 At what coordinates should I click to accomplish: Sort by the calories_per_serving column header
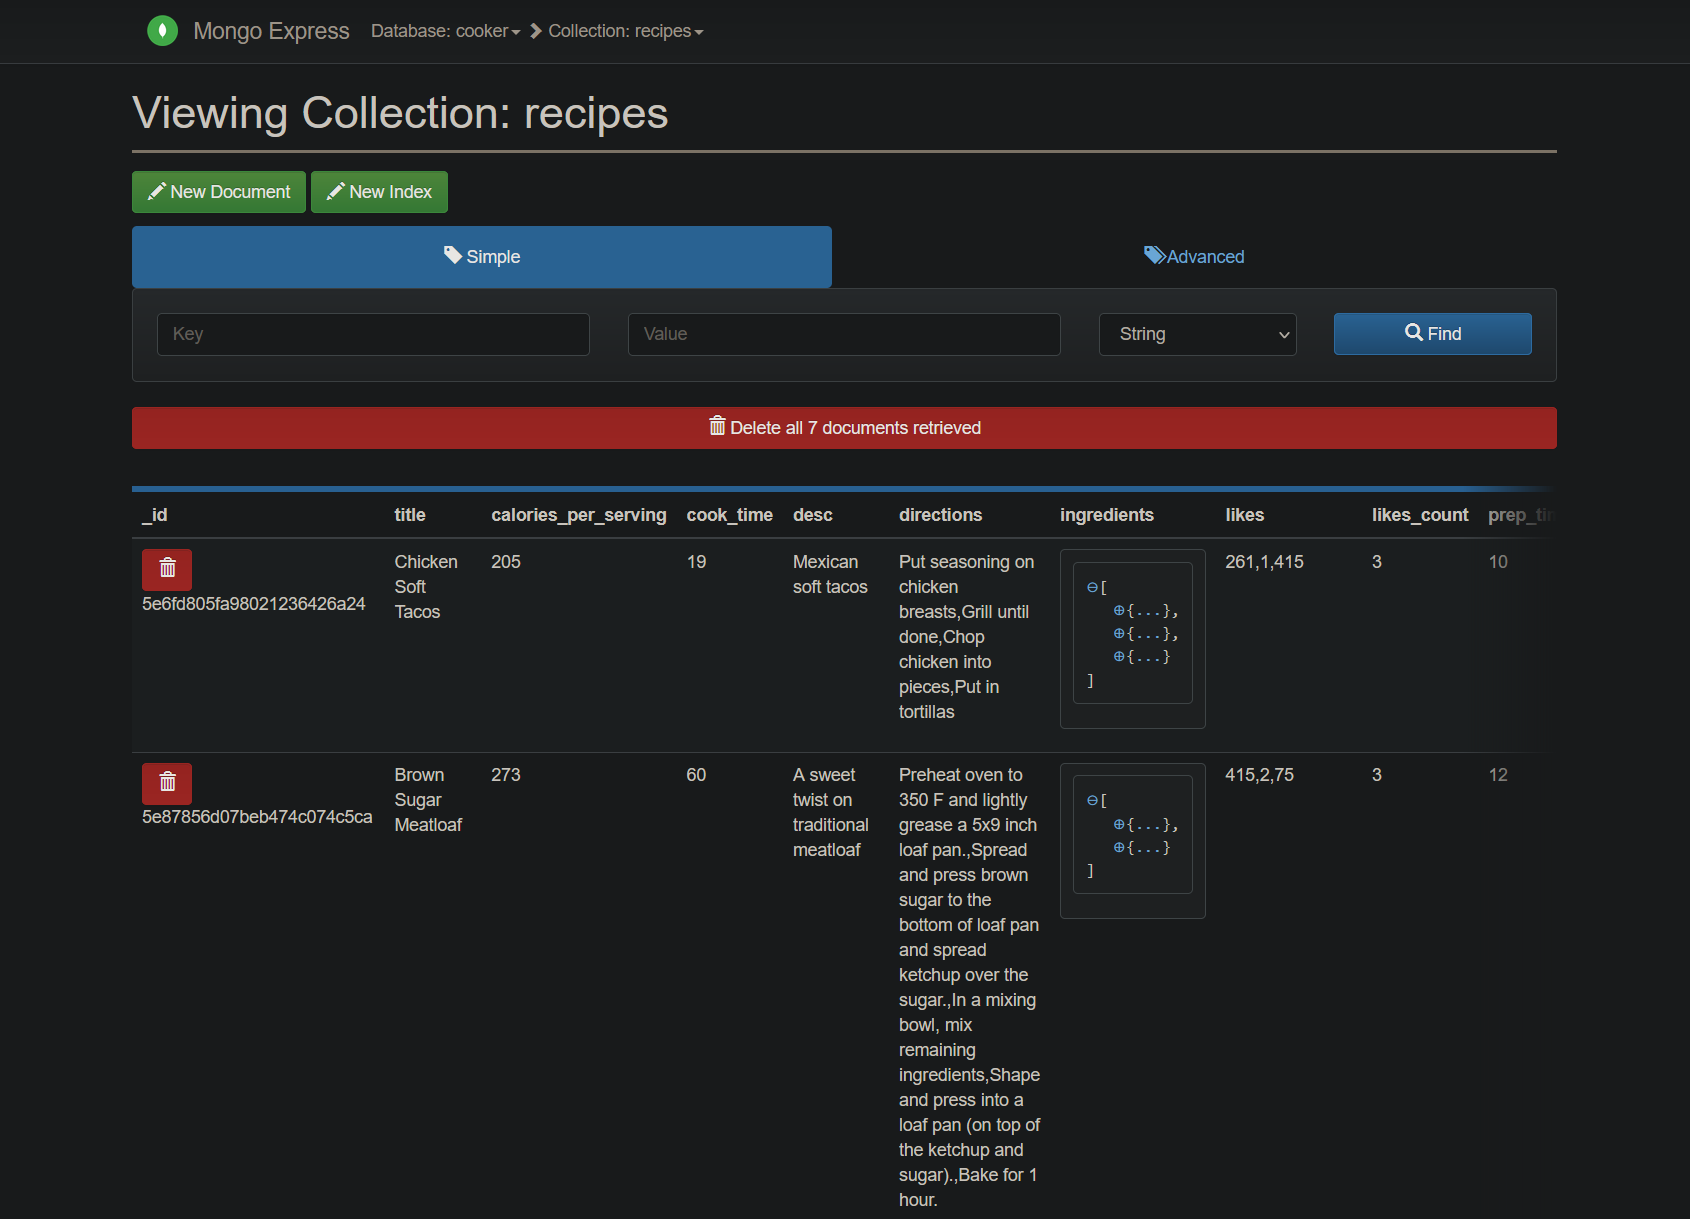[578, 515]
